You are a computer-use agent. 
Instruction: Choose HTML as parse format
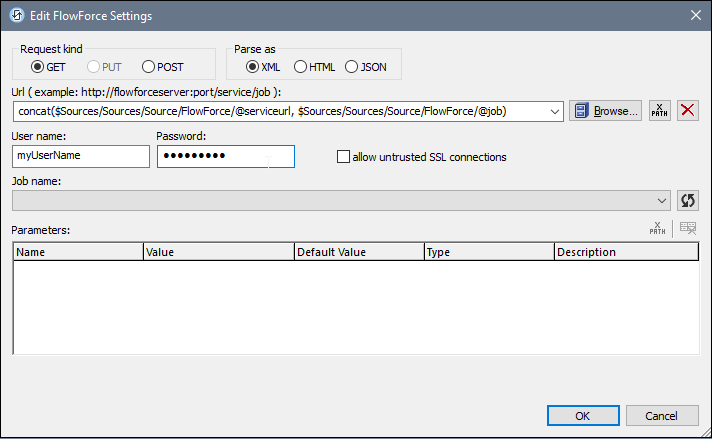tap(300, 67)
